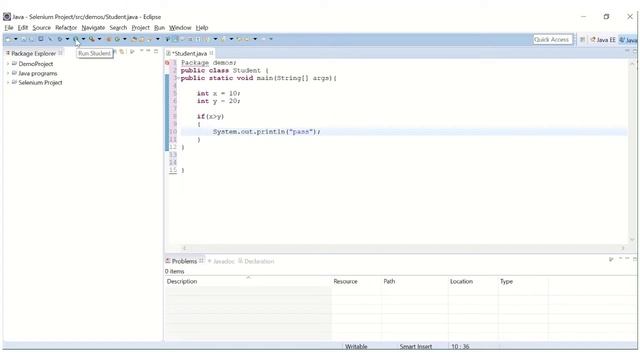Image resolution: width=640 pixels, height=360 pixels.
Task: Select the Package Explorer tab
Action: (33, 53)
